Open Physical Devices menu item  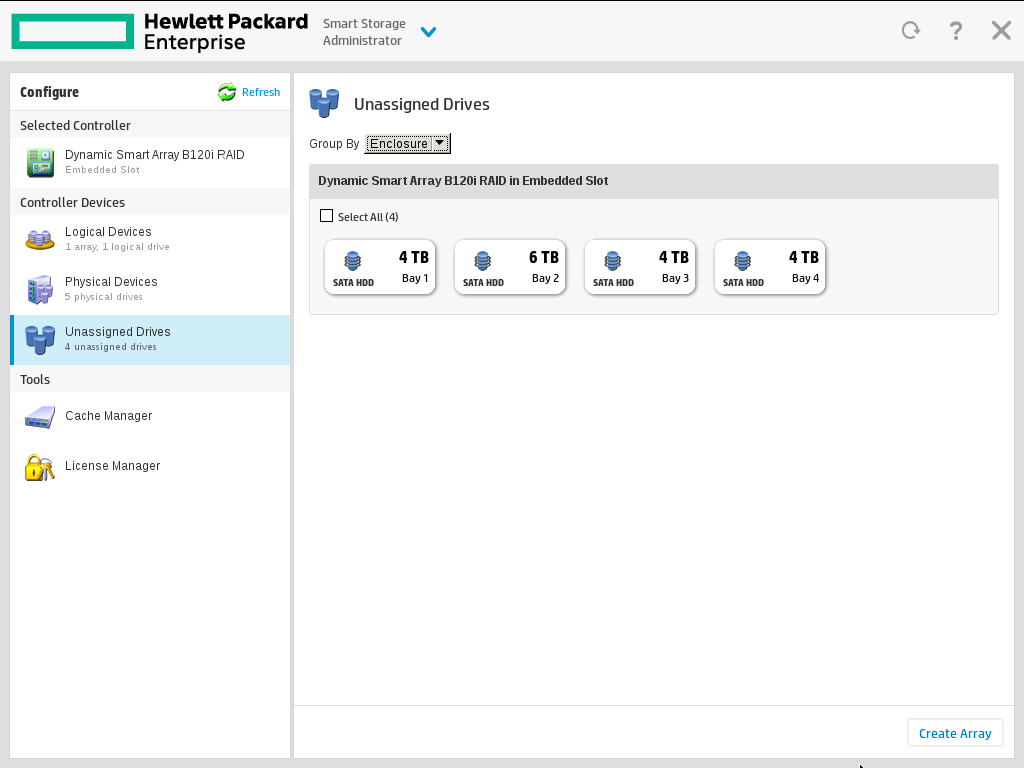click(x=150, y=289)
